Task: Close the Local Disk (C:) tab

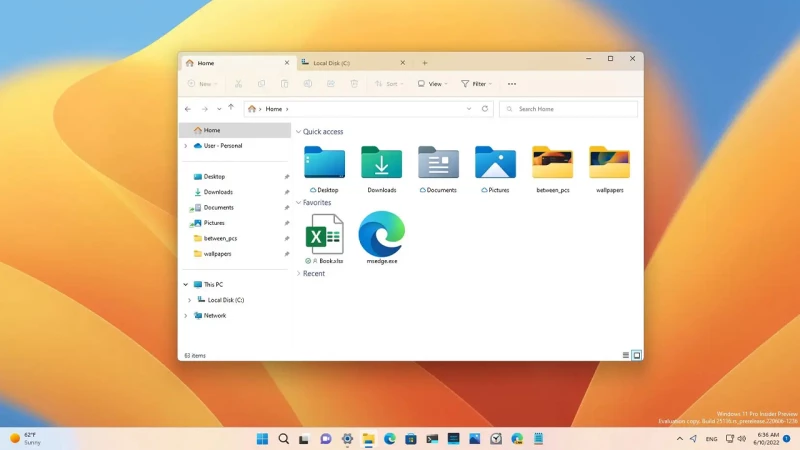Action: pyautogui.click(x=403, y=63)
